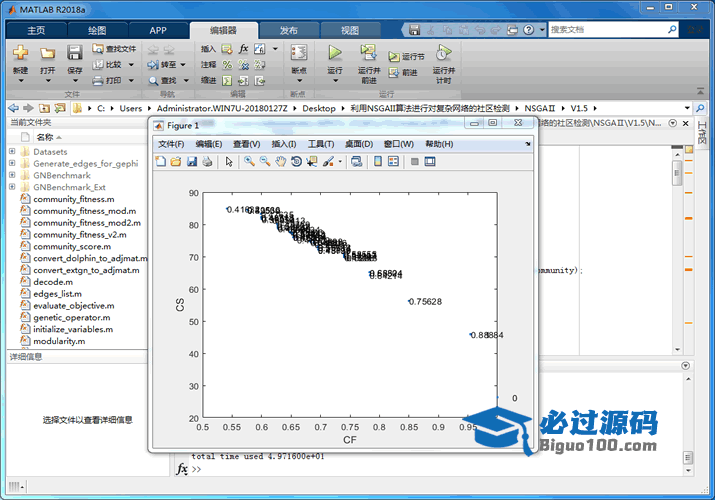Click Run and Time (运行并计时) icon
715x500 pixels.
(x=443, y=53)
